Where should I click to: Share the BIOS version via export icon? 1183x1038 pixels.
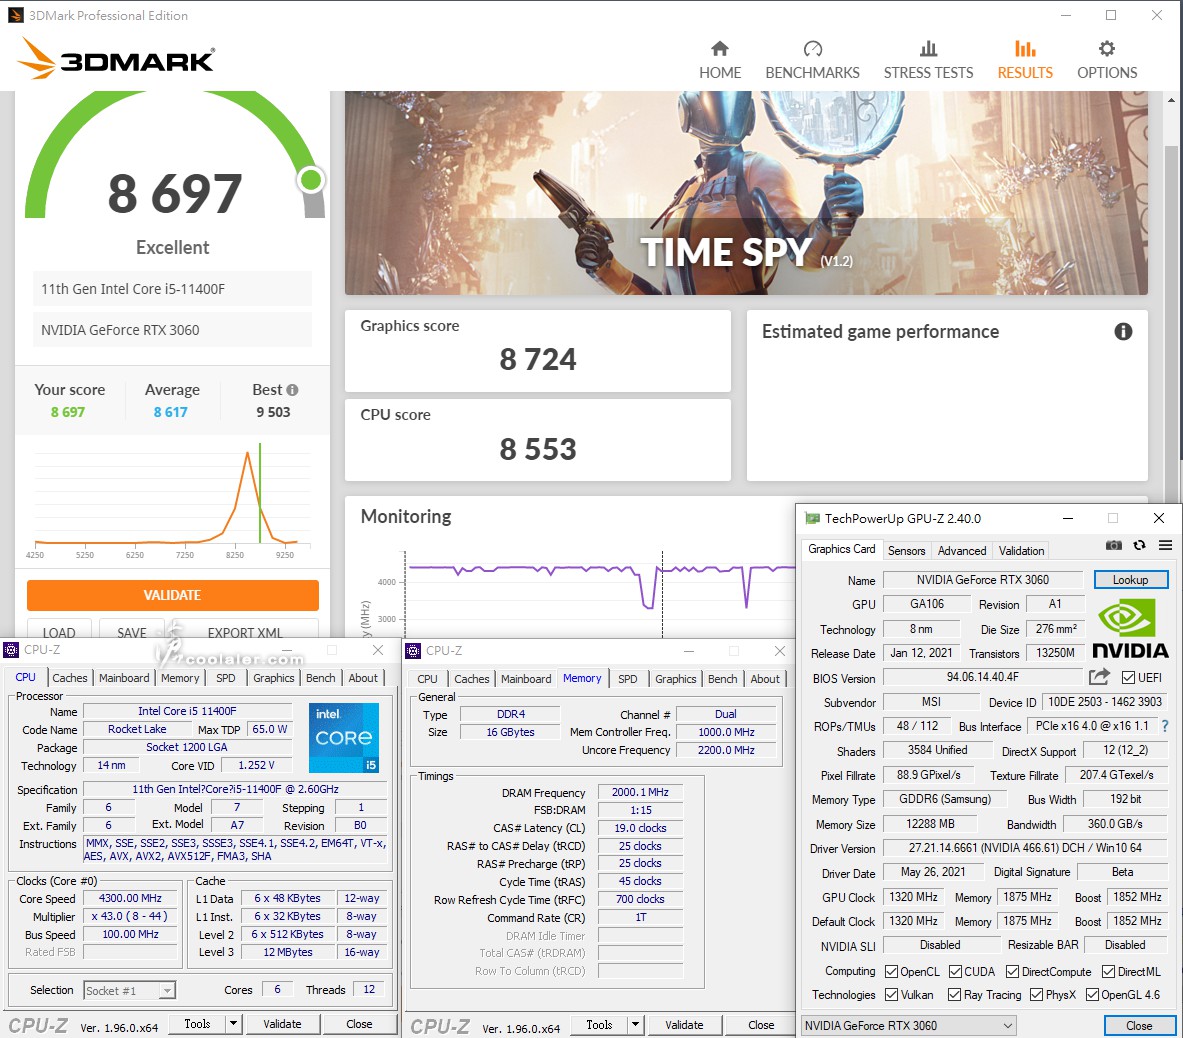tap(1099, 677)
